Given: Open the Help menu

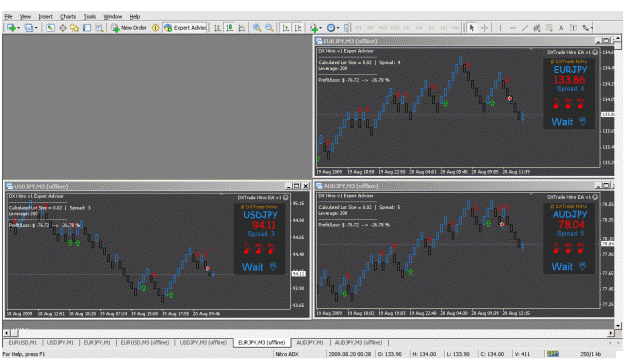Looking at the screenshot, I should pos(135,16).
